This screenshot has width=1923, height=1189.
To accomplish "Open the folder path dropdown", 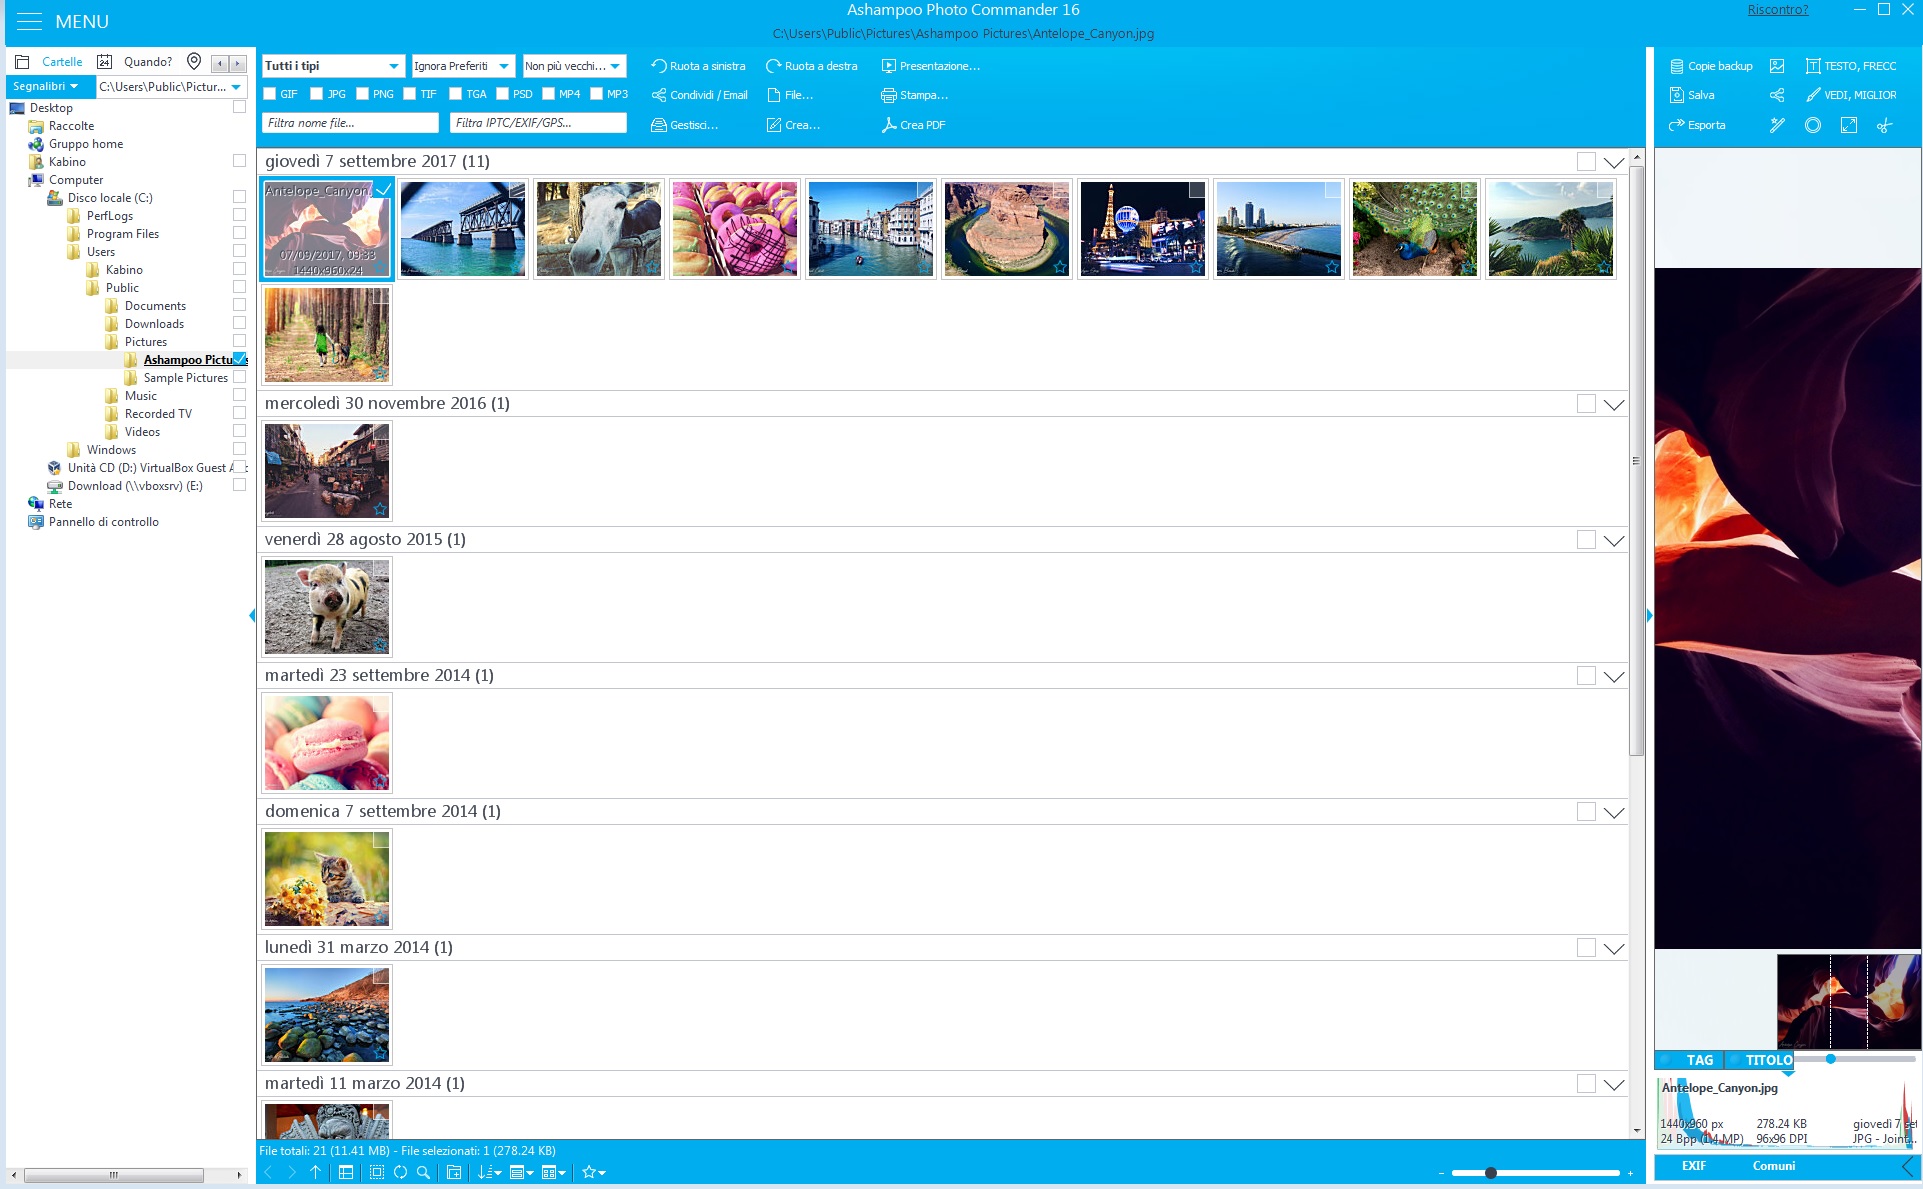I will pos(237,87).
